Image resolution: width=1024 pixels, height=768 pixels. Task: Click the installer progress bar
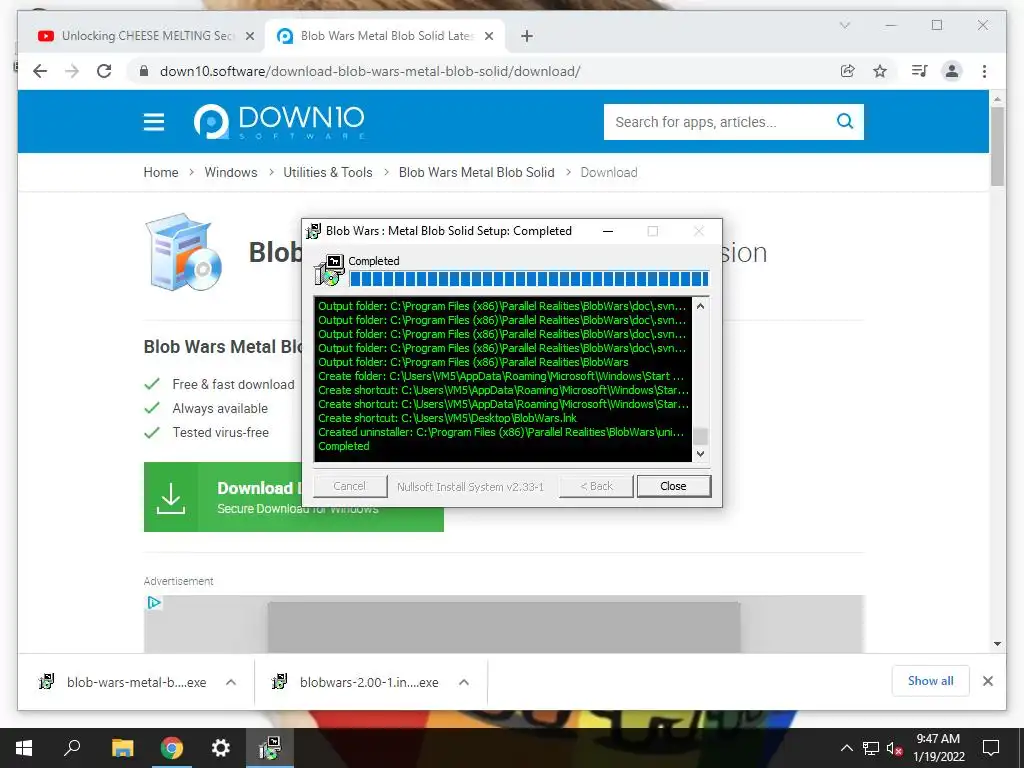[x=529, y=279]
